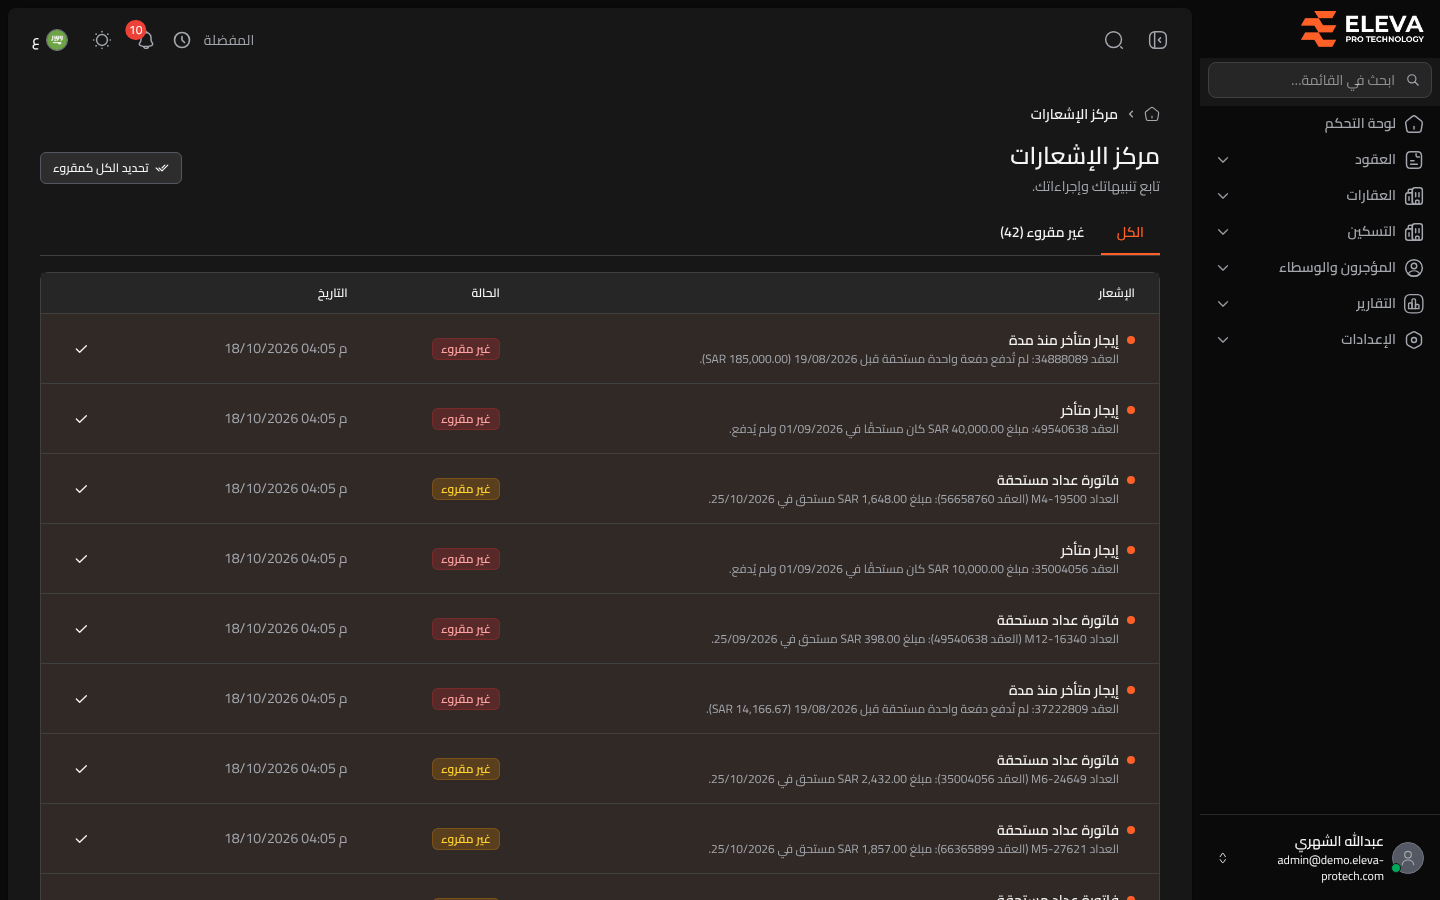Expand the التسكين menu chevron
This screenshot has width=1440, height=900.
(x=1223, y=232)
